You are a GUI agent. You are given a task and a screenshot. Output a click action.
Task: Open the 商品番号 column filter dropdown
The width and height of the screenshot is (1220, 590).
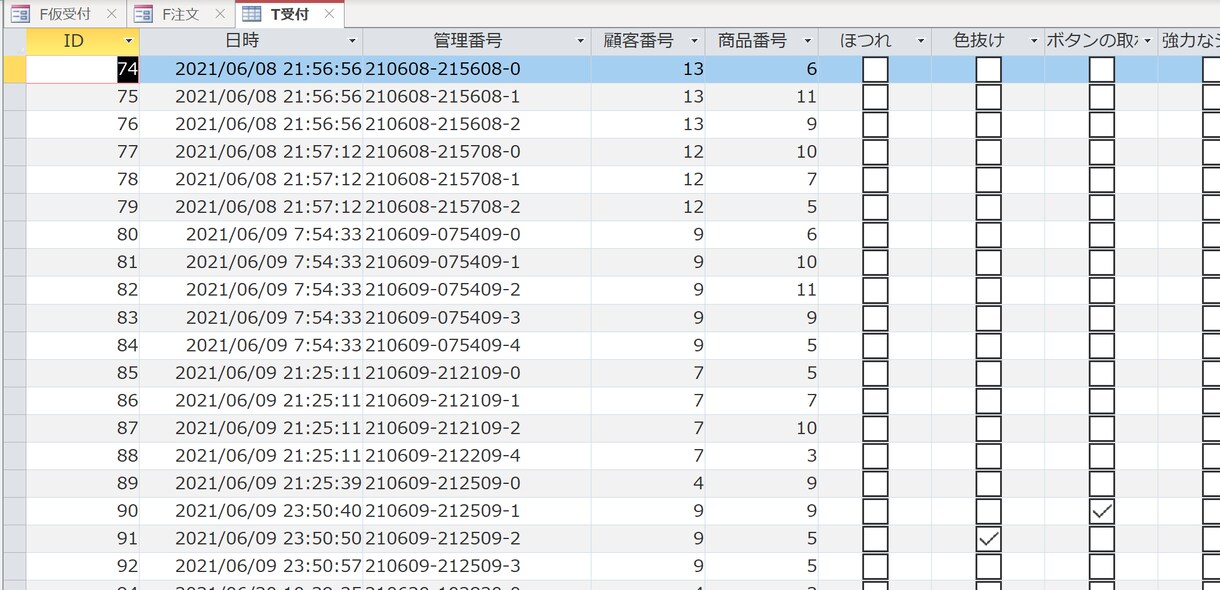click(807, 41)
